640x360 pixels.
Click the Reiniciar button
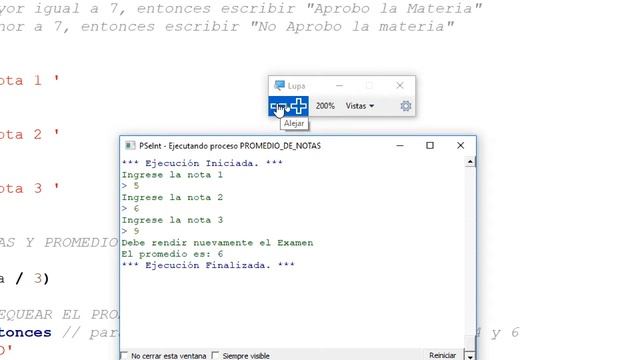(442, 355)
